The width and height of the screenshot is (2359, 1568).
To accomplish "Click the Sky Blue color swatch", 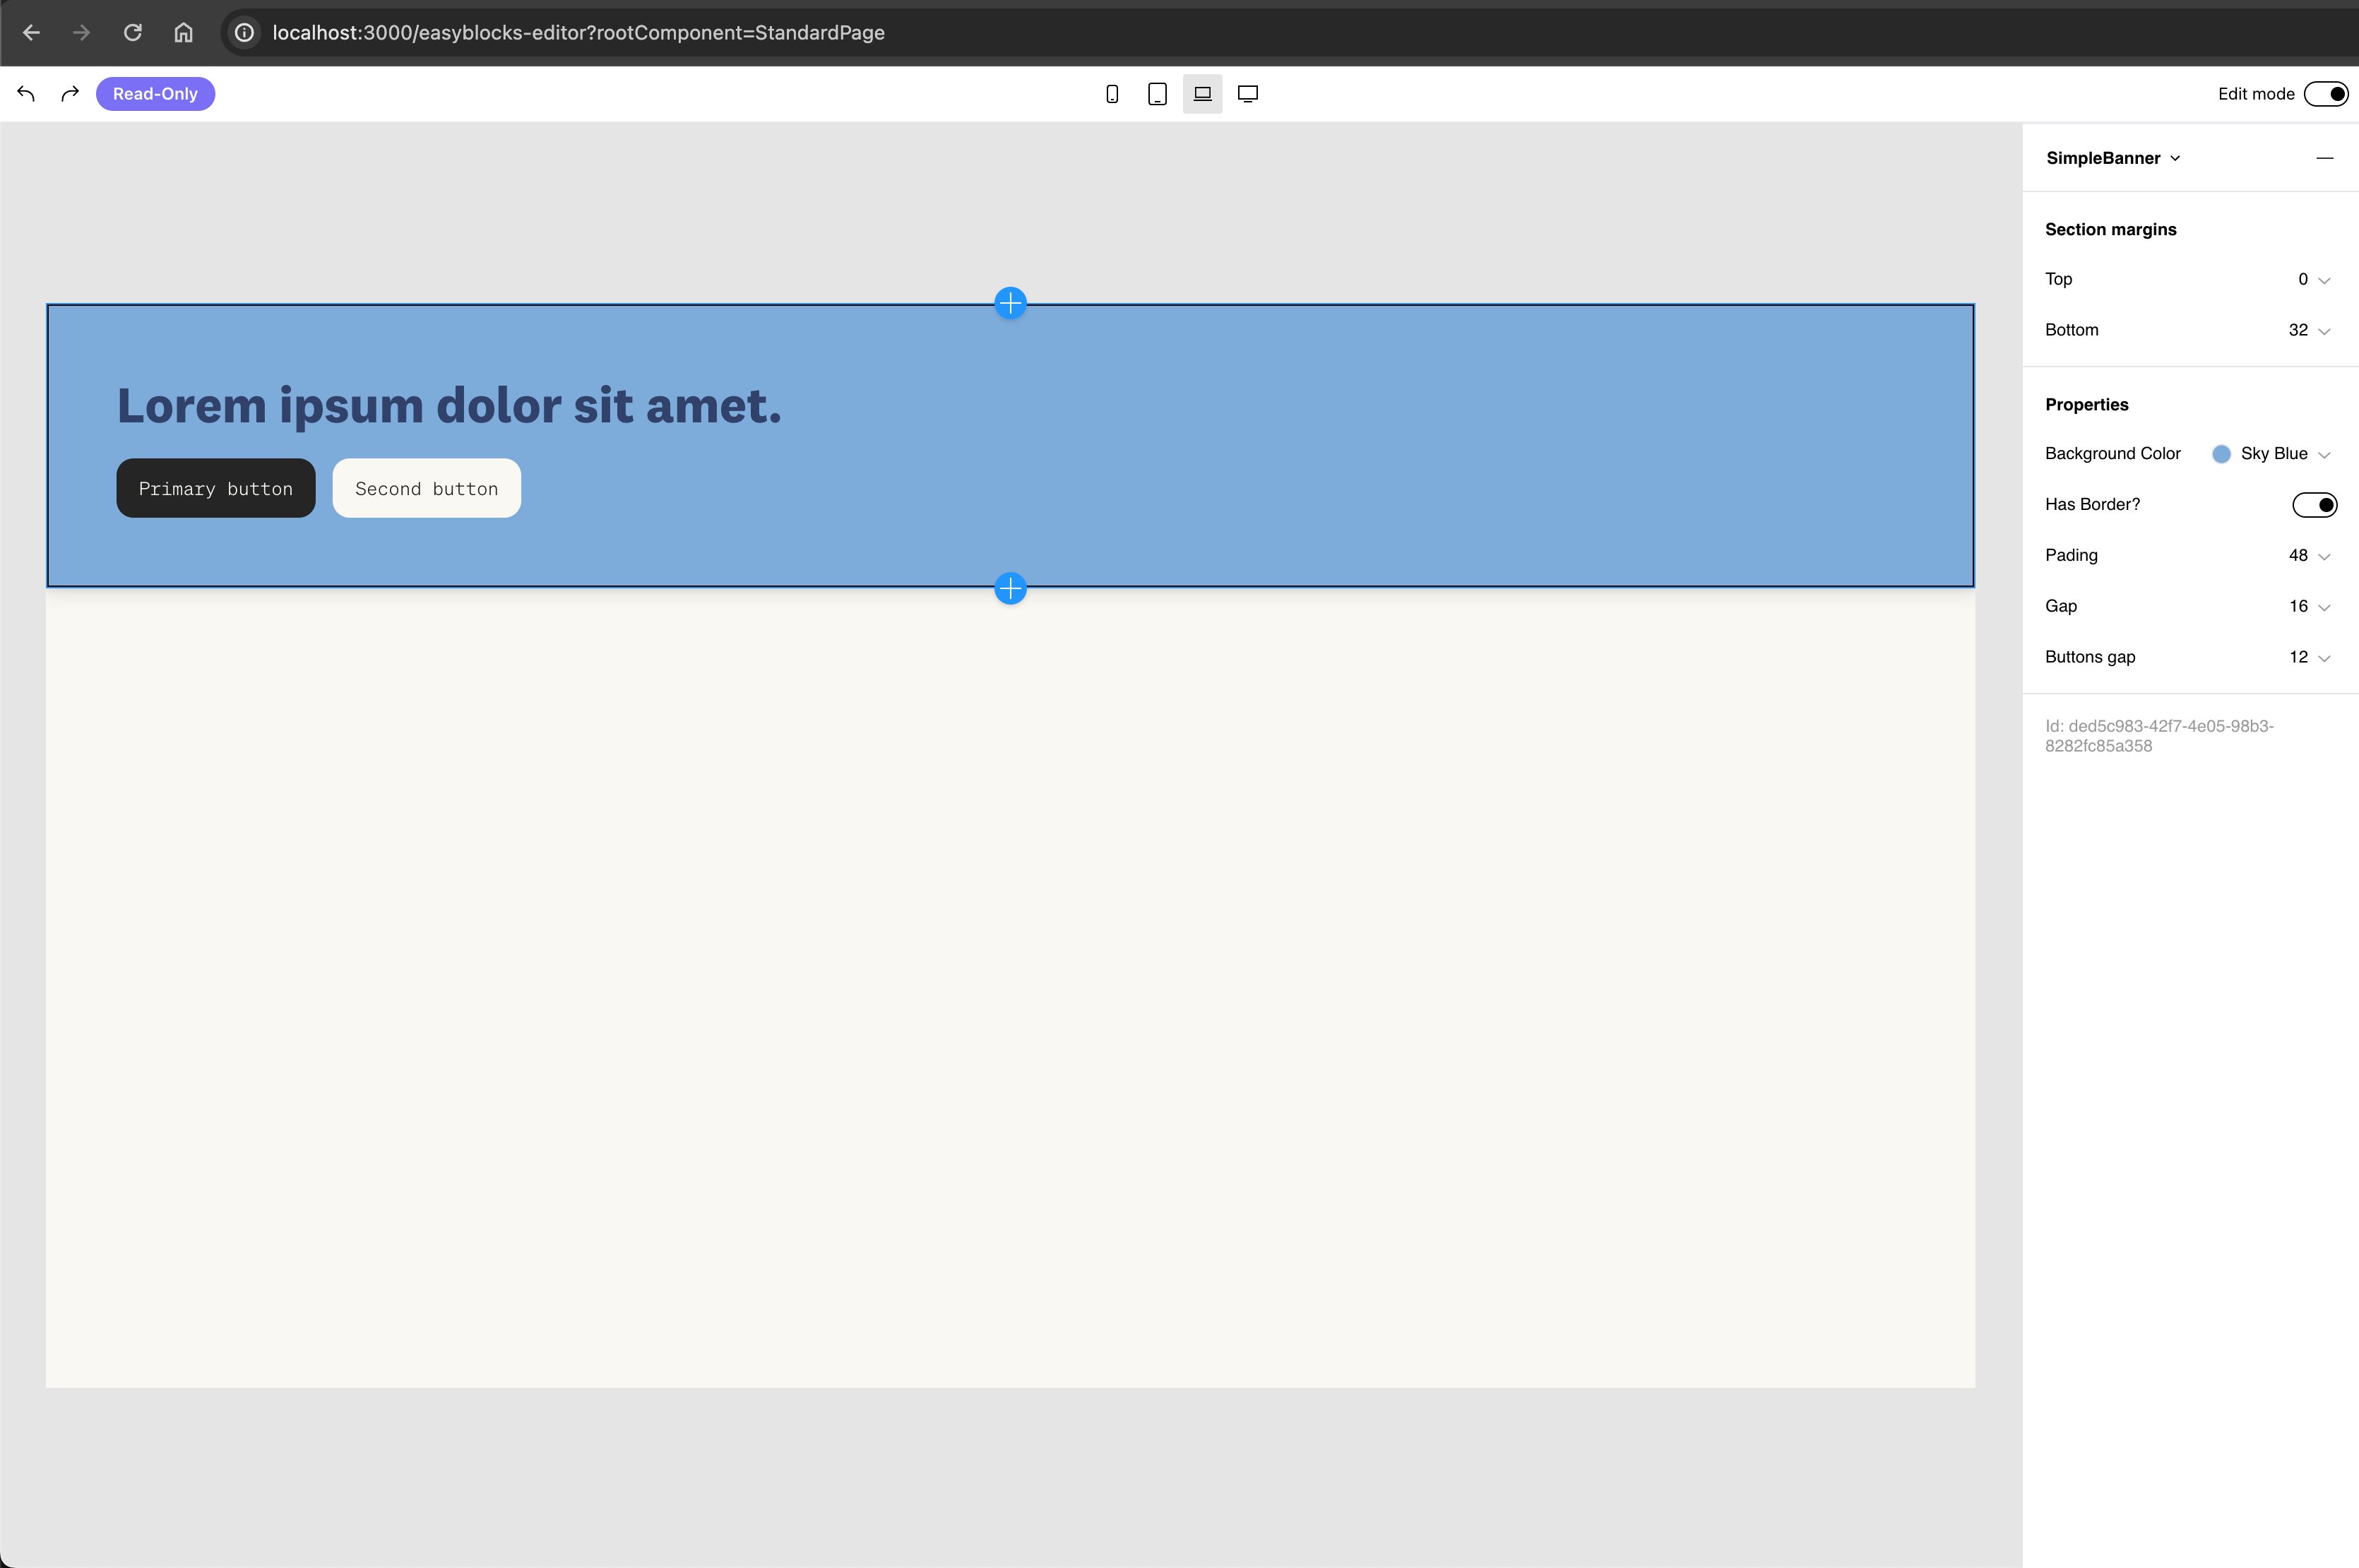I will (x=2221, y=454).
